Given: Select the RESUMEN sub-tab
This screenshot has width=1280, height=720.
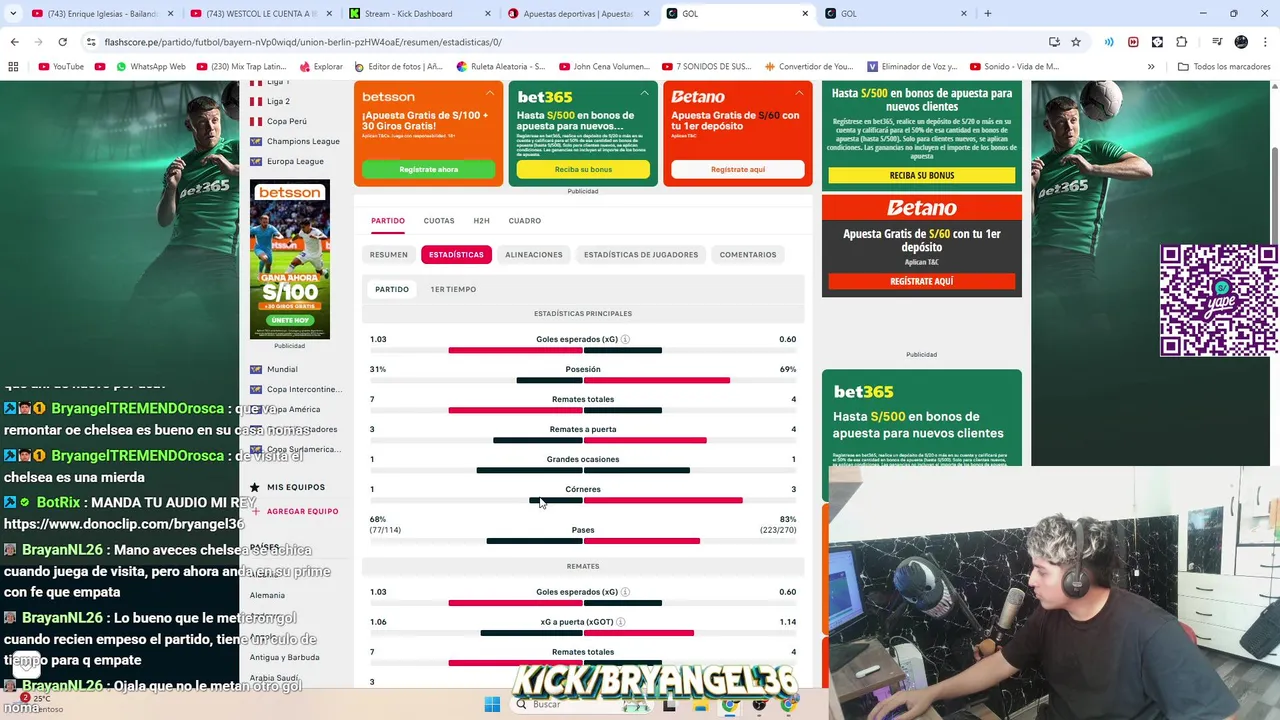Looking at the screenshot, I should pos(389,255).
